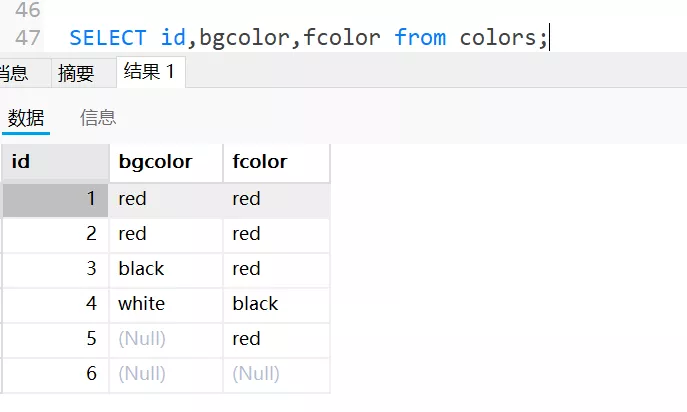Screen dimensions: 687x412
Task: Click the bgcolor red cell in row 2
Action: pyautogui.click(x=165, y=234)
